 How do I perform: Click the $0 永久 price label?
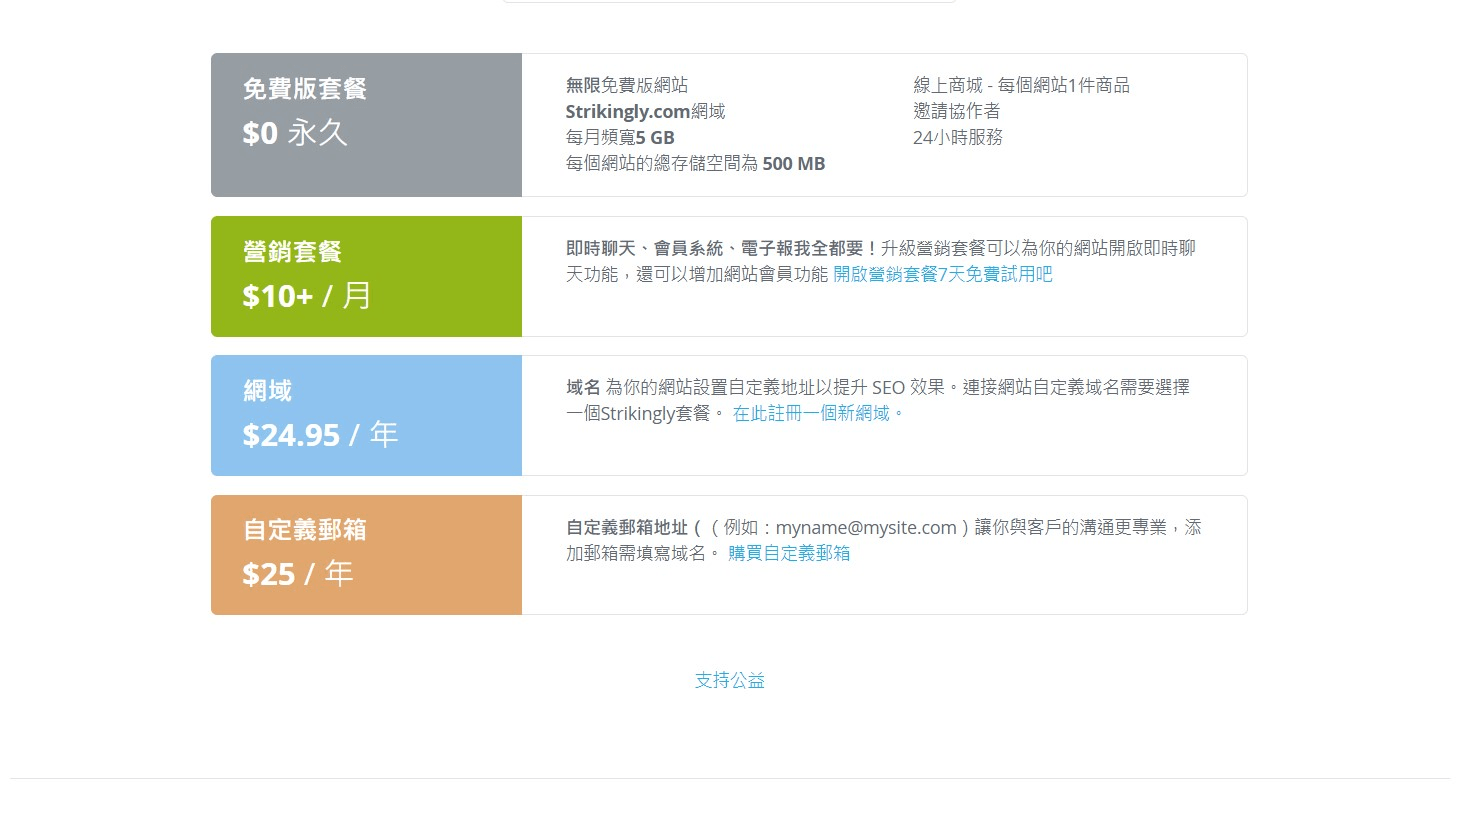[295, 133]
